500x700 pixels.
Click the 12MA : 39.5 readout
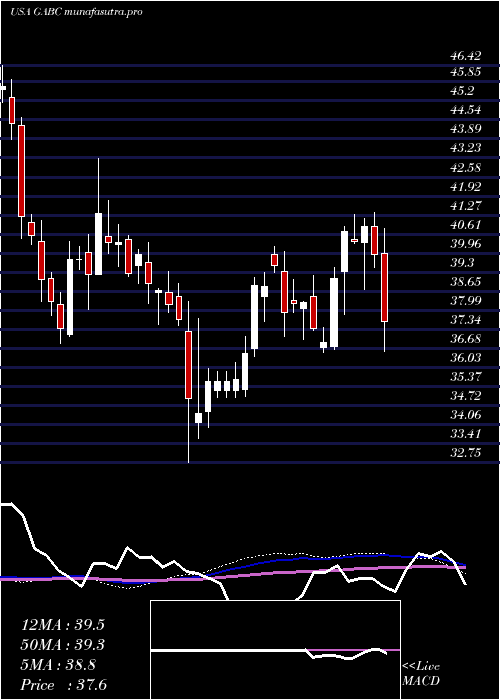click(x=62, y=625)
